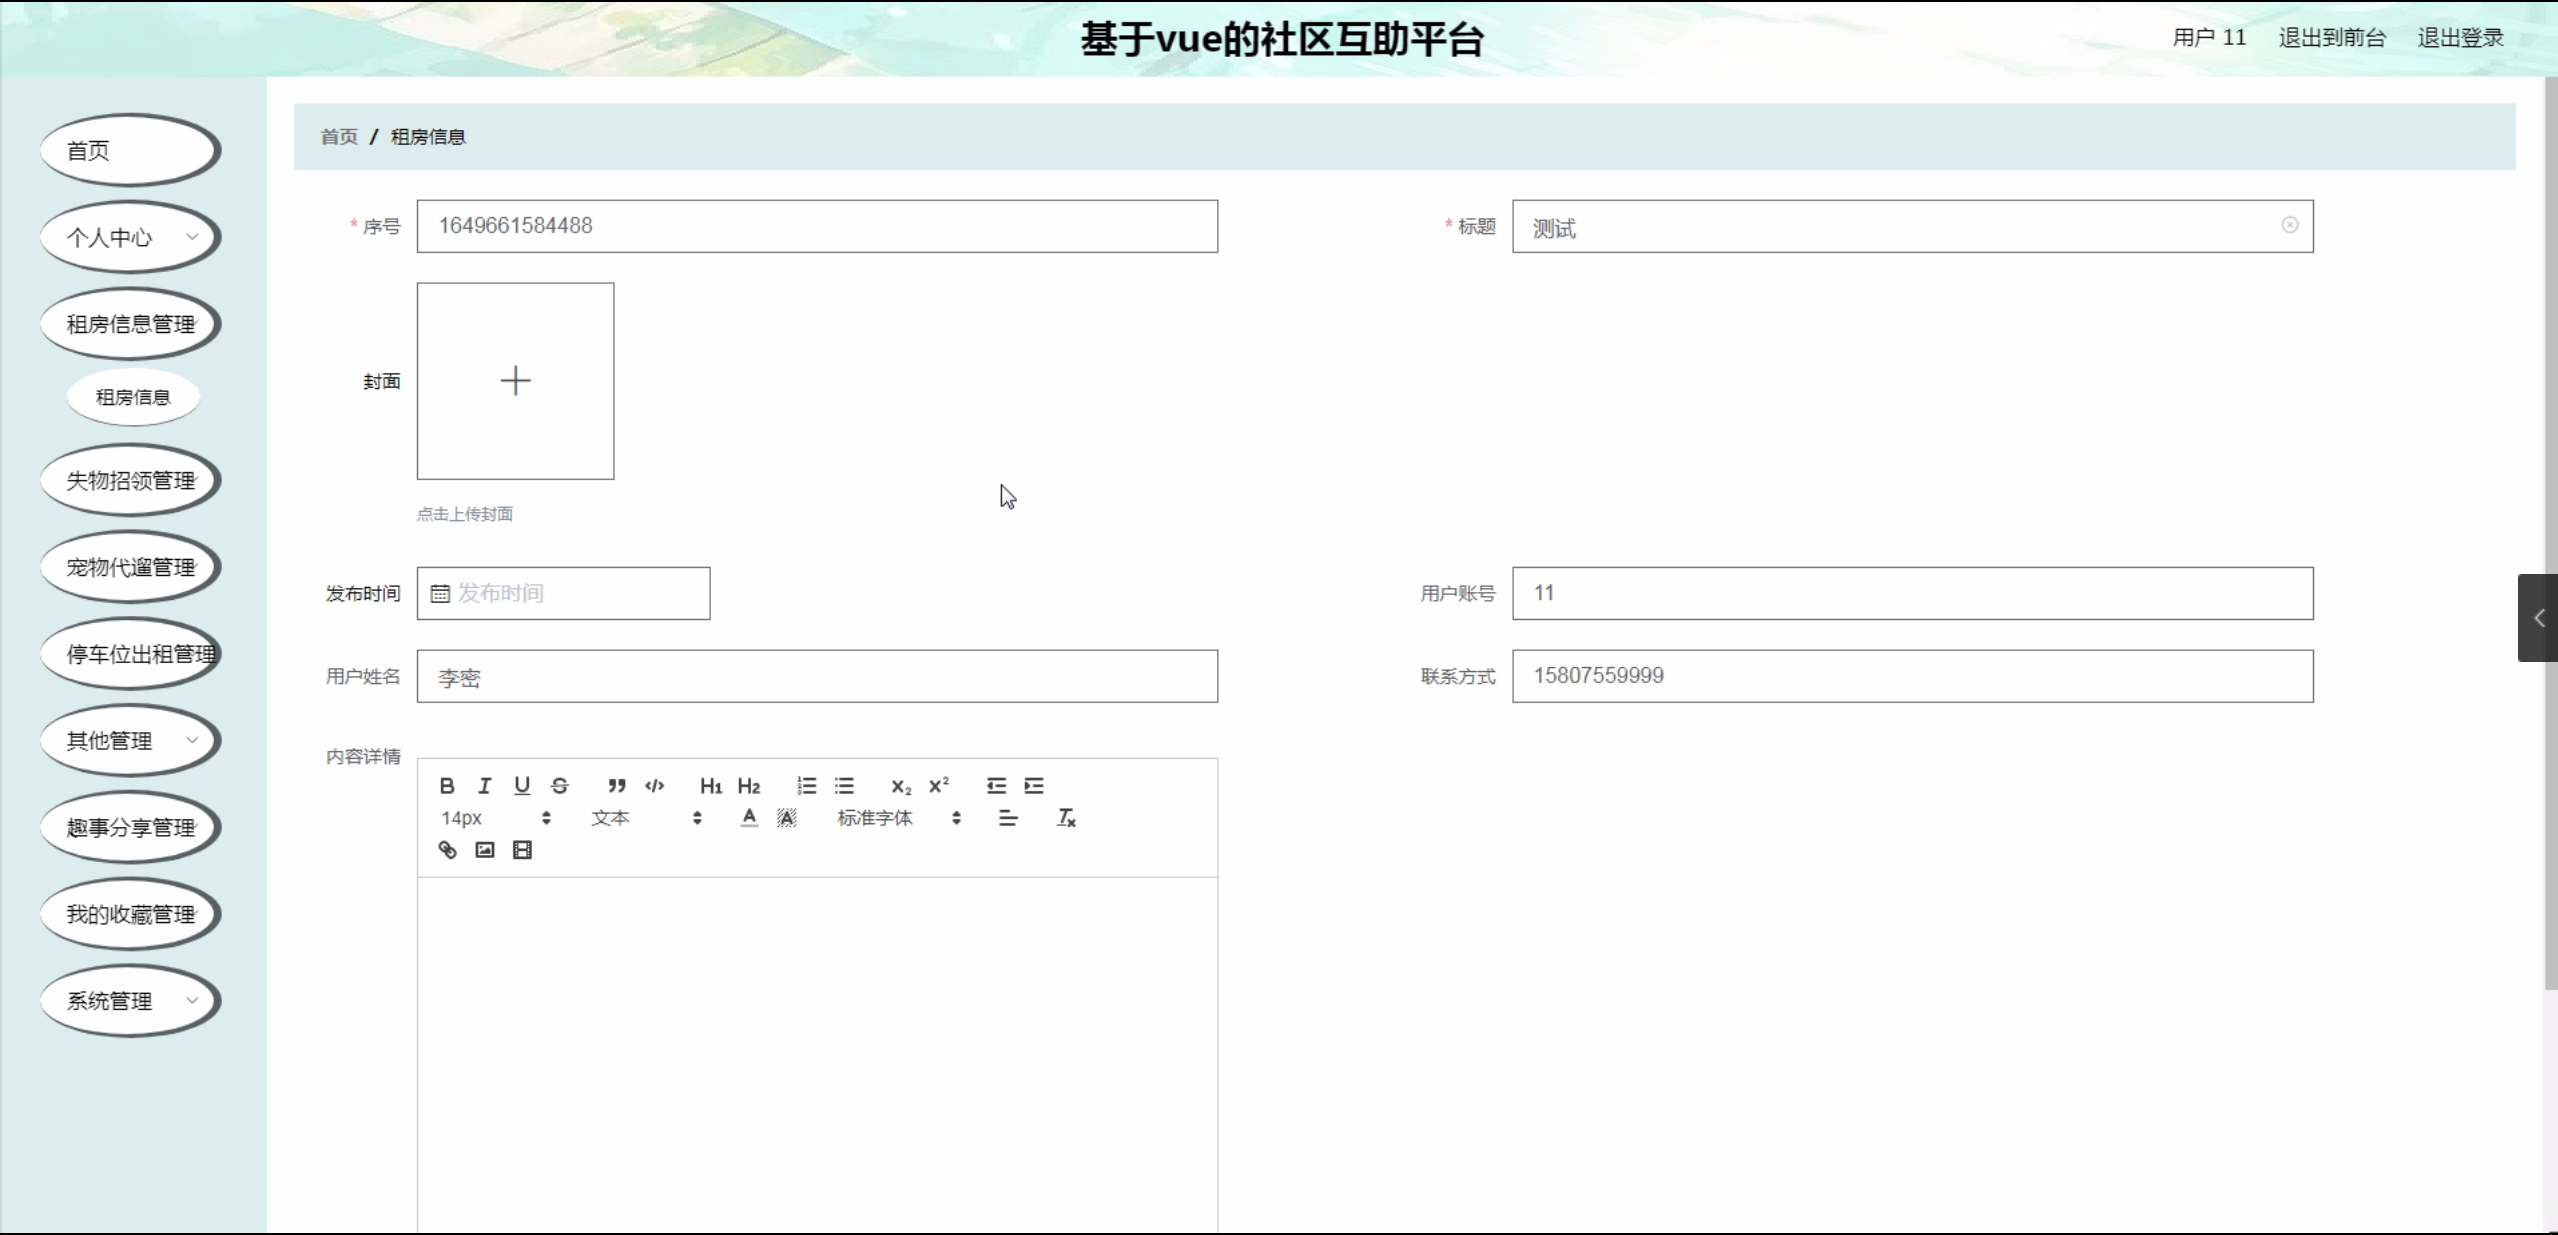Expand the 个人中心 sidebar menu

pyautogui.click(x=130, y=238)
